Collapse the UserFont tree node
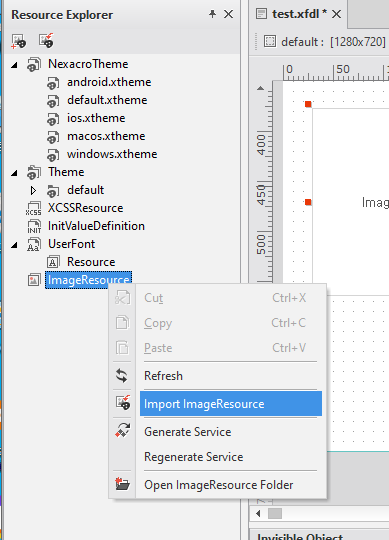The width and height of the screenshot is (389, 540). [14, 245]
